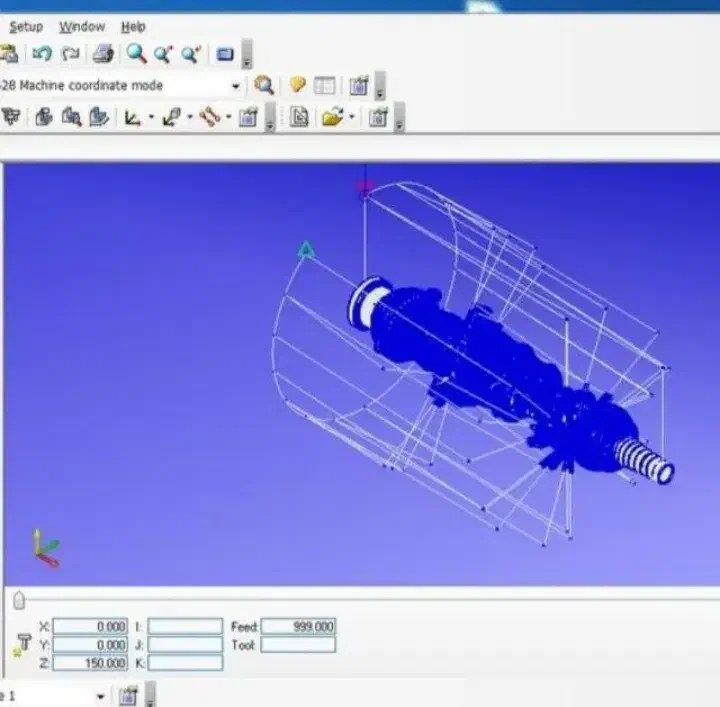720x707 pixels.
Task: Click the magnifier beside coordinate mode box
Action: [264, 86]
